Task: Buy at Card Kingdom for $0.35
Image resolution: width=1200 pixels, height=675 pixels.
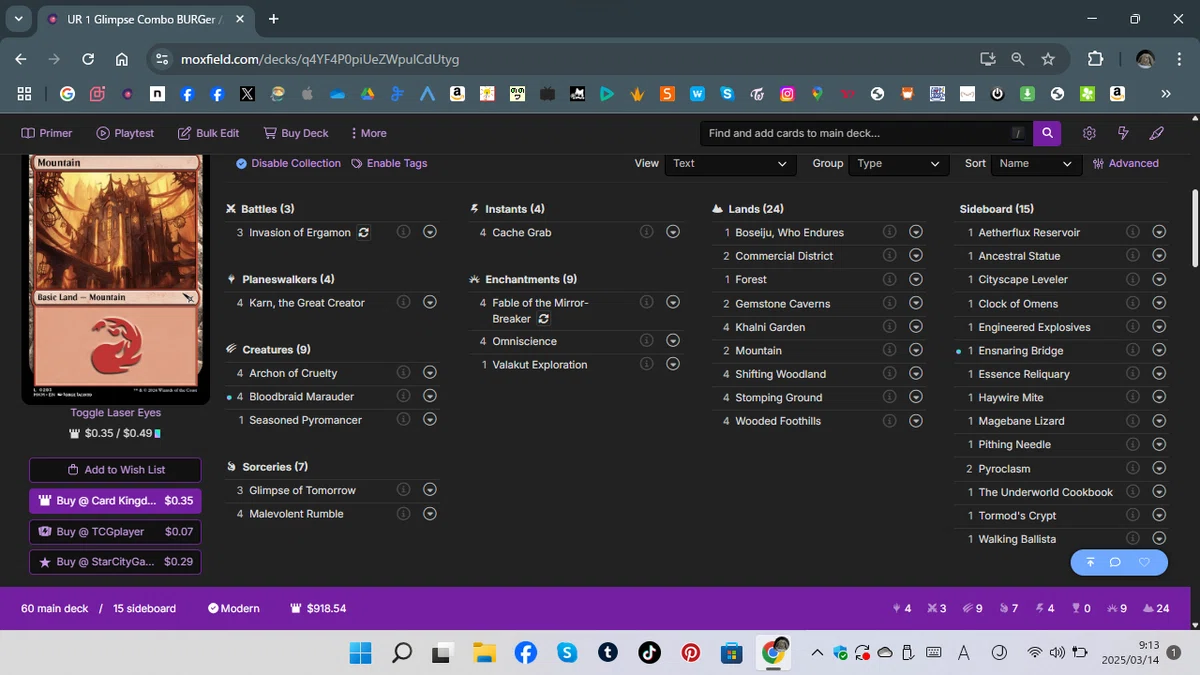Action: click(x=115, y=501)
